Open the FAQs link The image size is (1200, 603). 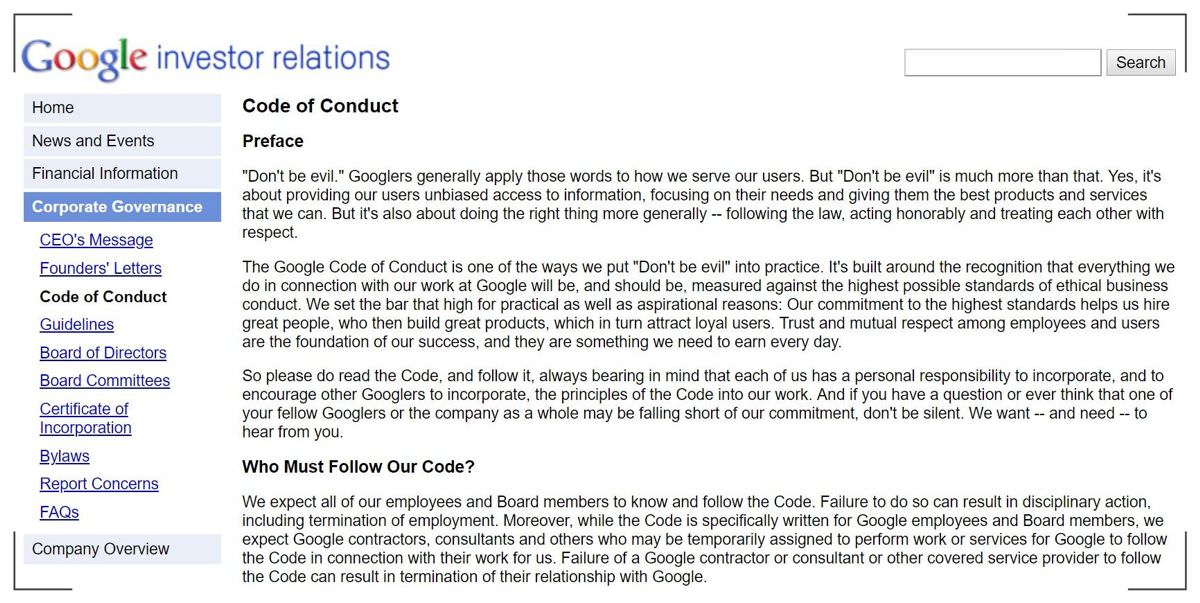(x=59, y=512)
